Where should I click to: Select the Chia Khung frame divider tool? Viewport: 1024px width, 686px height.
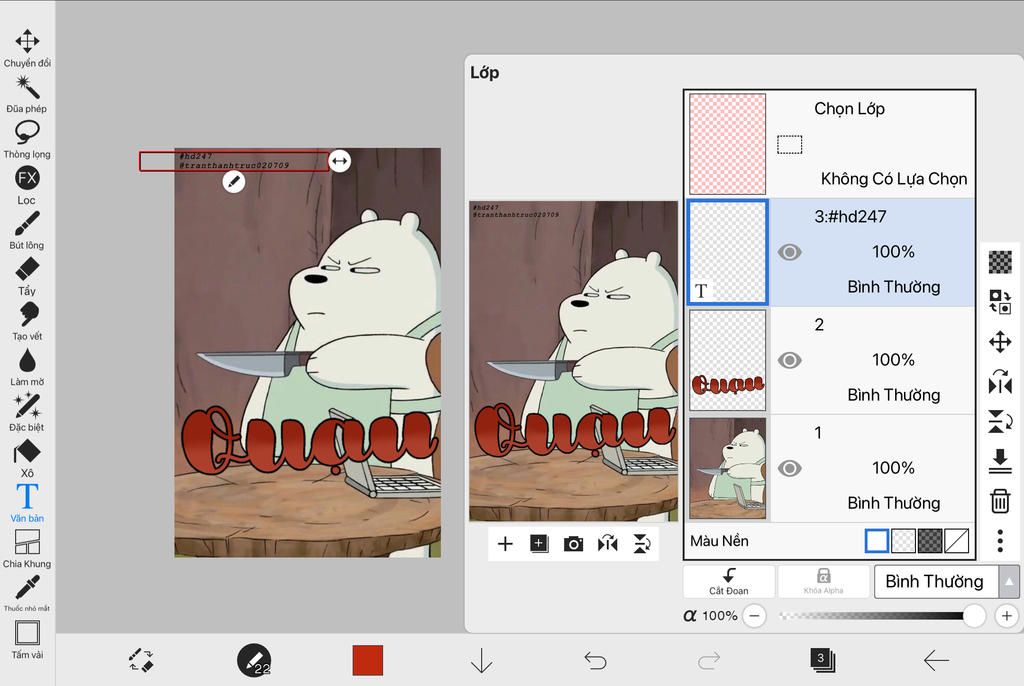coord(27,549)
